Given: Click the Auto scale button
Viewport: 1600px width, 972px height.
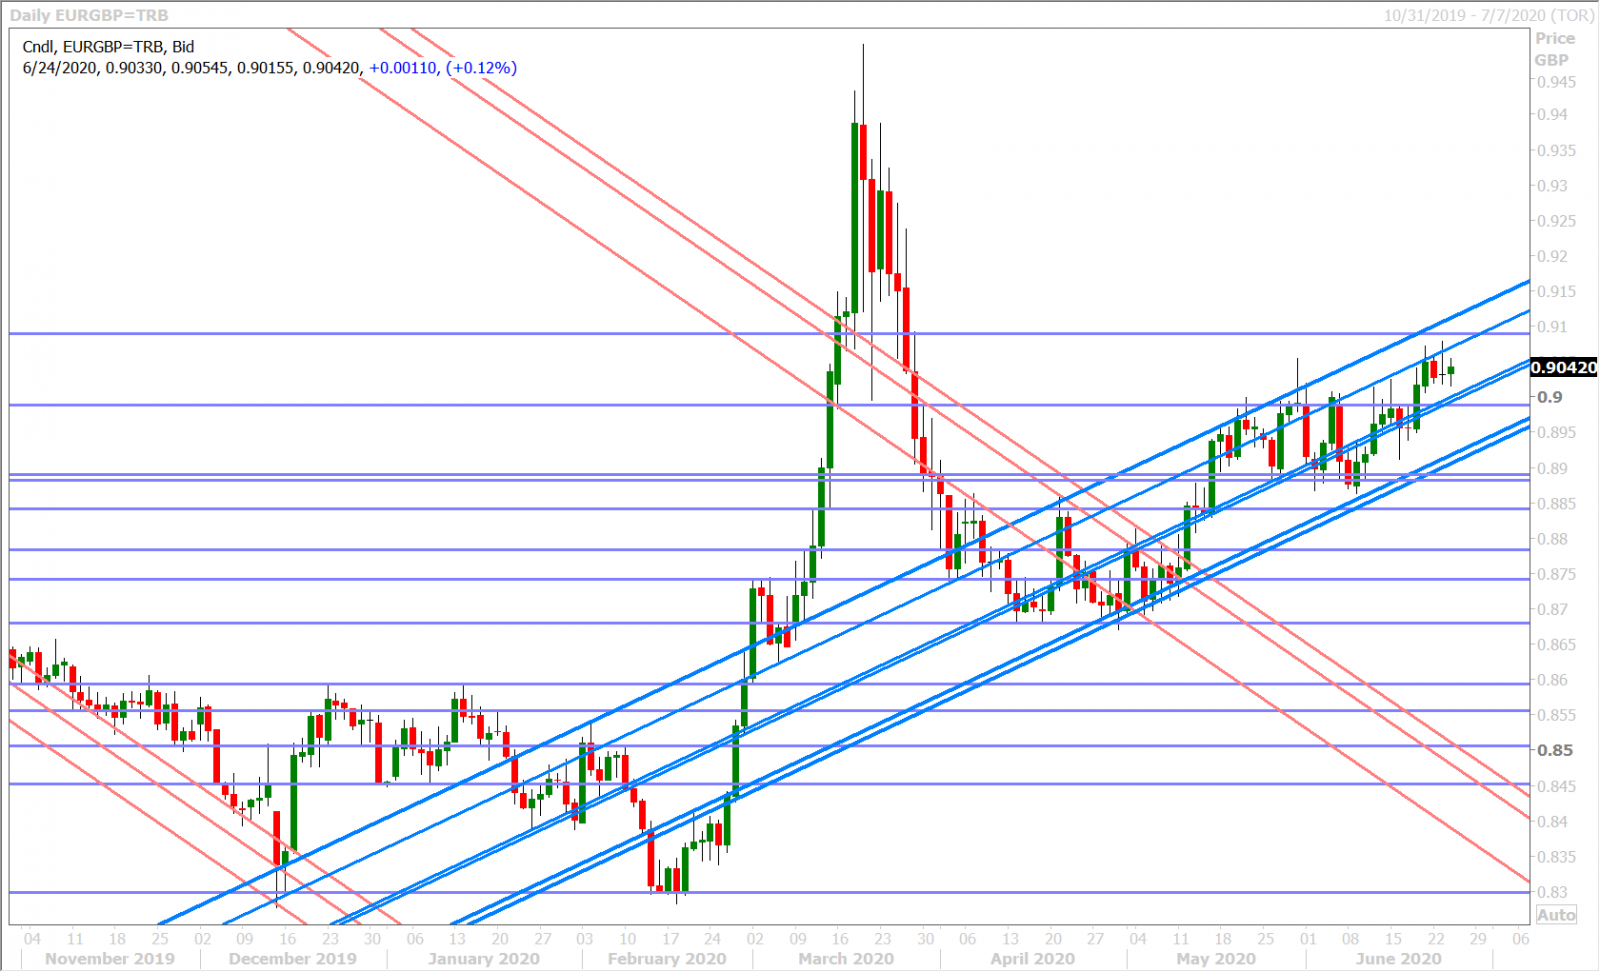Looking at the screenshot, I should 1556,915.
